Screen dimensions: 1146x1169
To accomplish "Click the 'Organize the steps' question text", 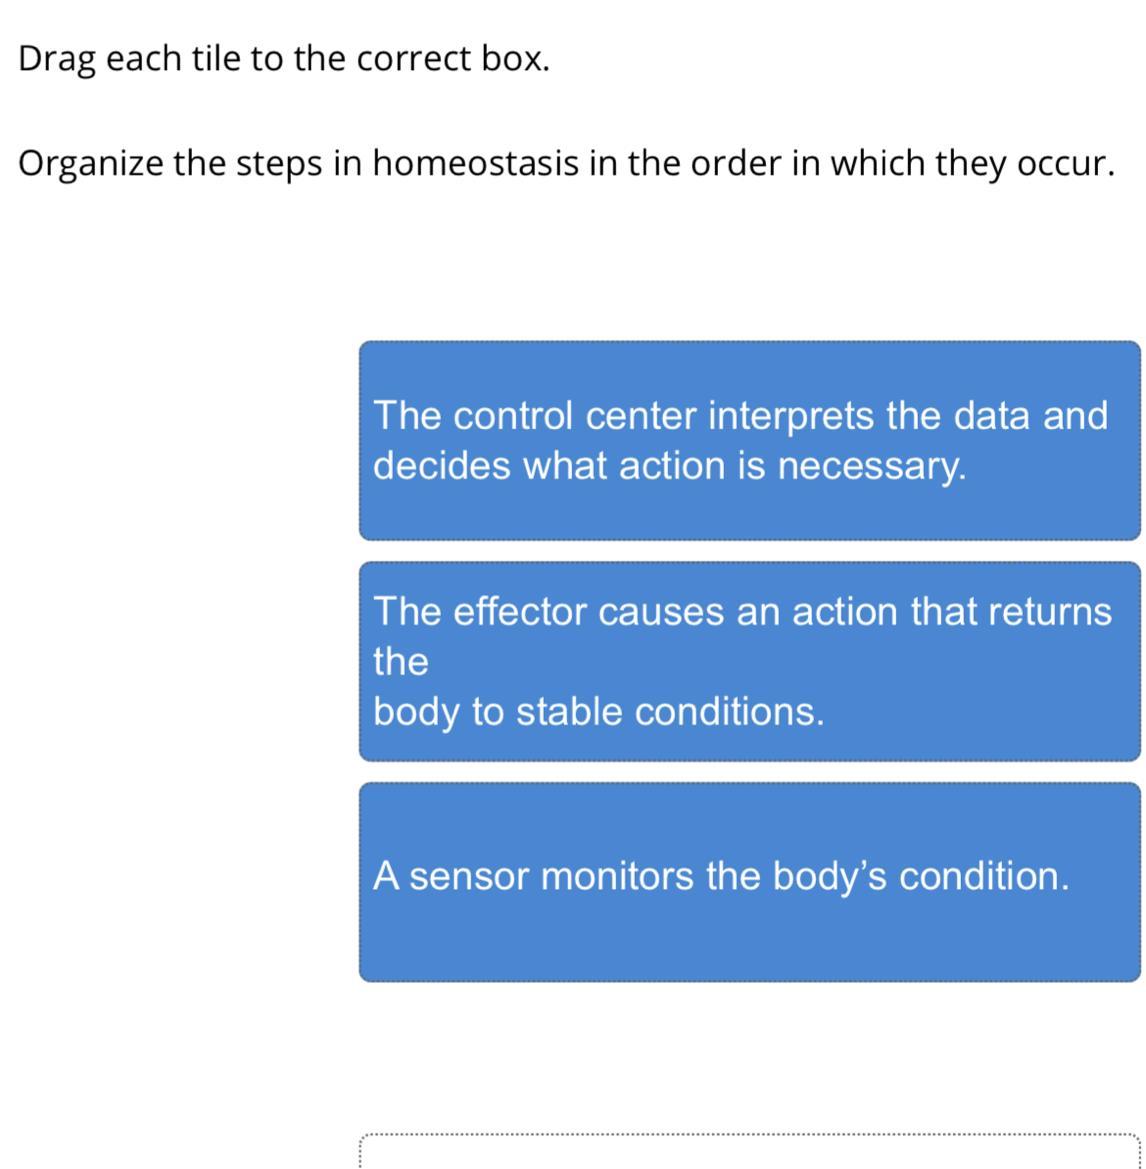I will click(567, 163).
